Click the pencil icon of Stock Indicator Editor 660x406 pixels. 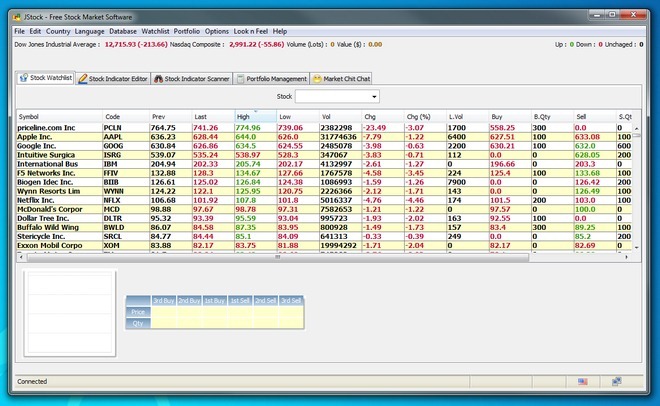click(83, 79)
